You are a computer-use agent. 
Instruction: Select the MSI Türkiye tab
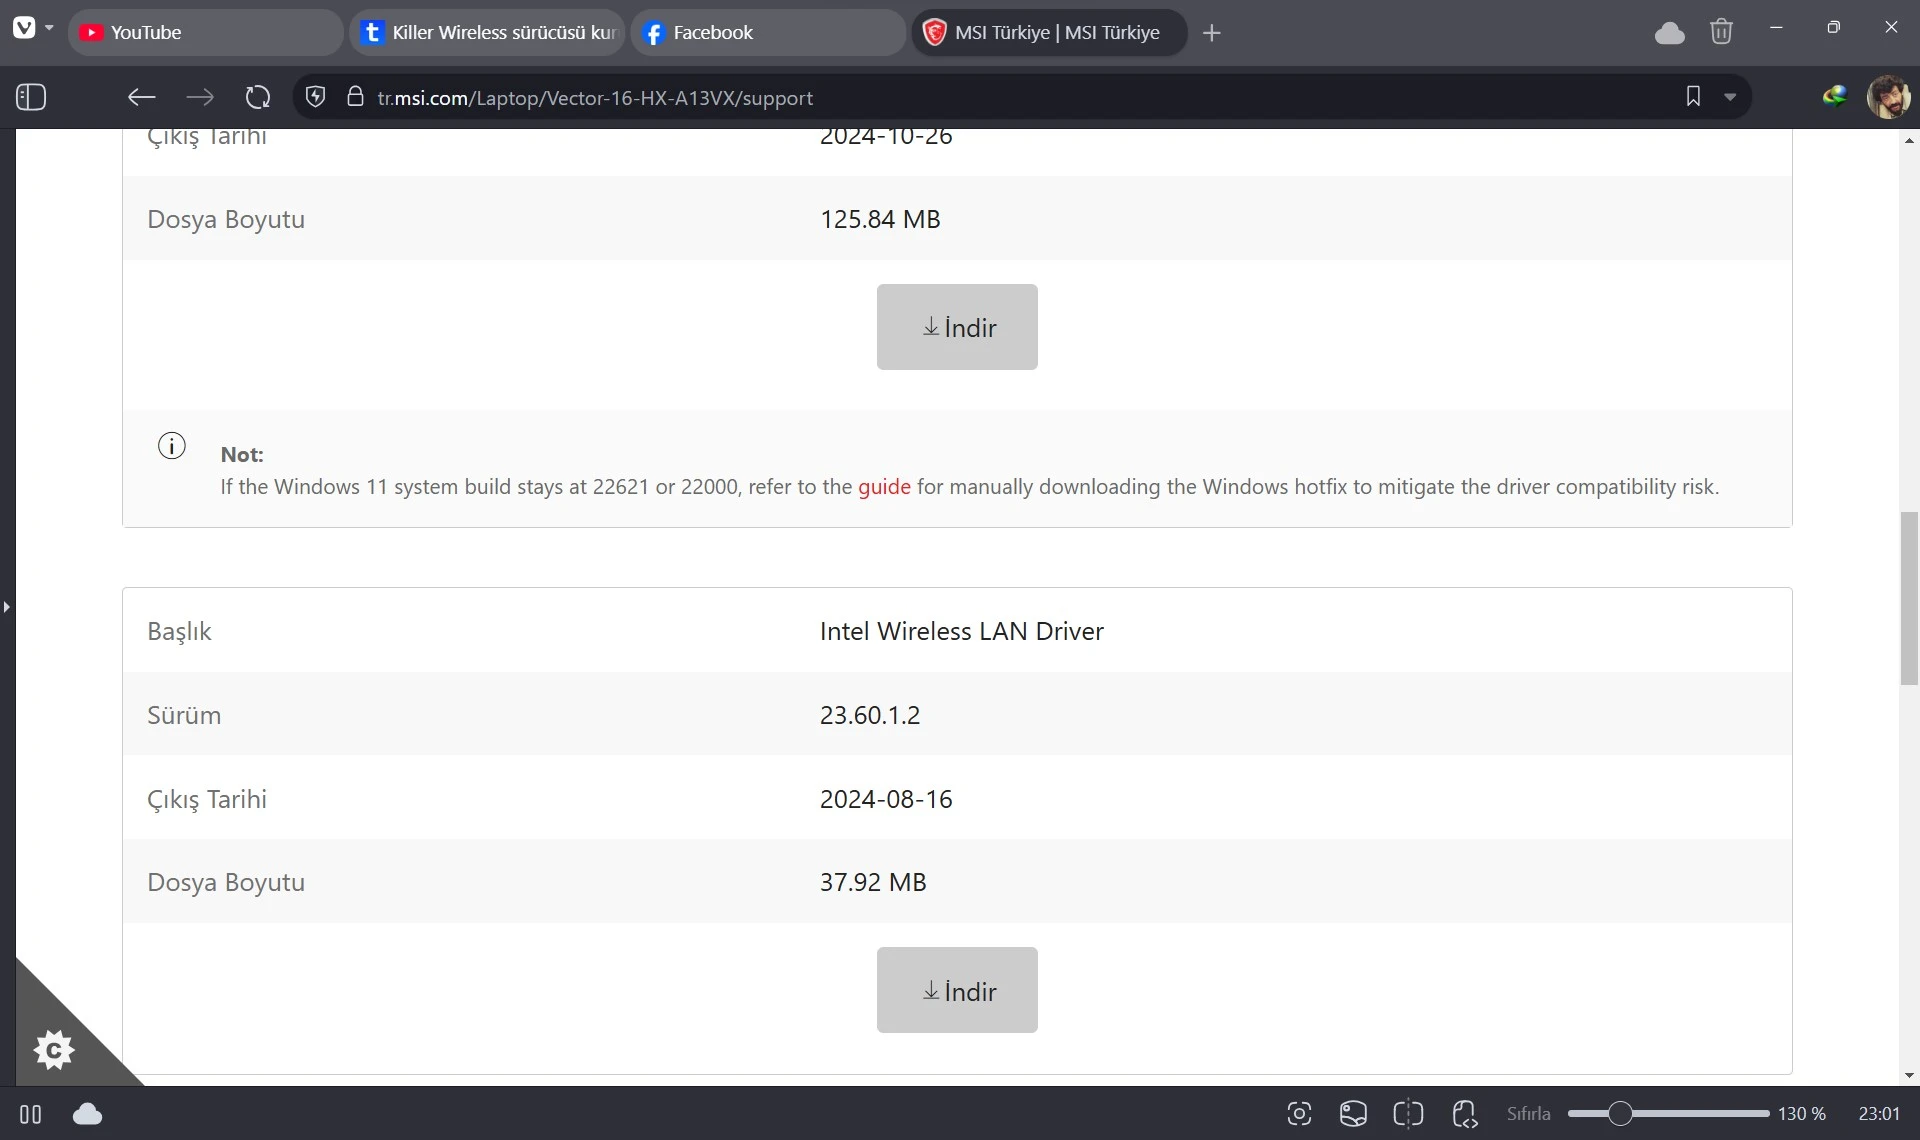coord(1049,33)
